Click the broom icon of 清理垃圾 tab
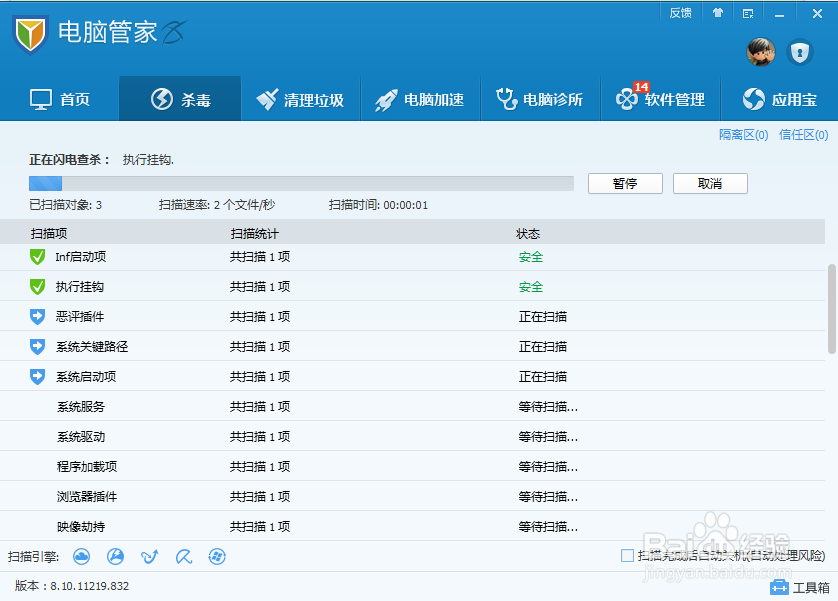The height and width of the screenshot is (601, 838). pos(267,99)
